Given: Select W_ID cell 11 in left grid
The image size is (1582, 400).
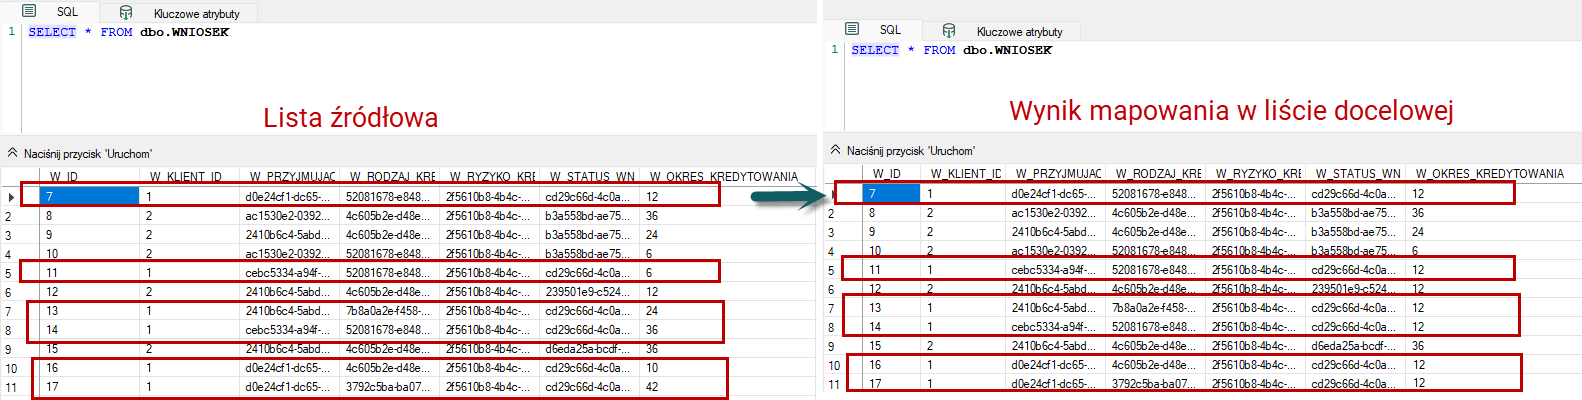Looking at the screenshot, I should point(89,273).
